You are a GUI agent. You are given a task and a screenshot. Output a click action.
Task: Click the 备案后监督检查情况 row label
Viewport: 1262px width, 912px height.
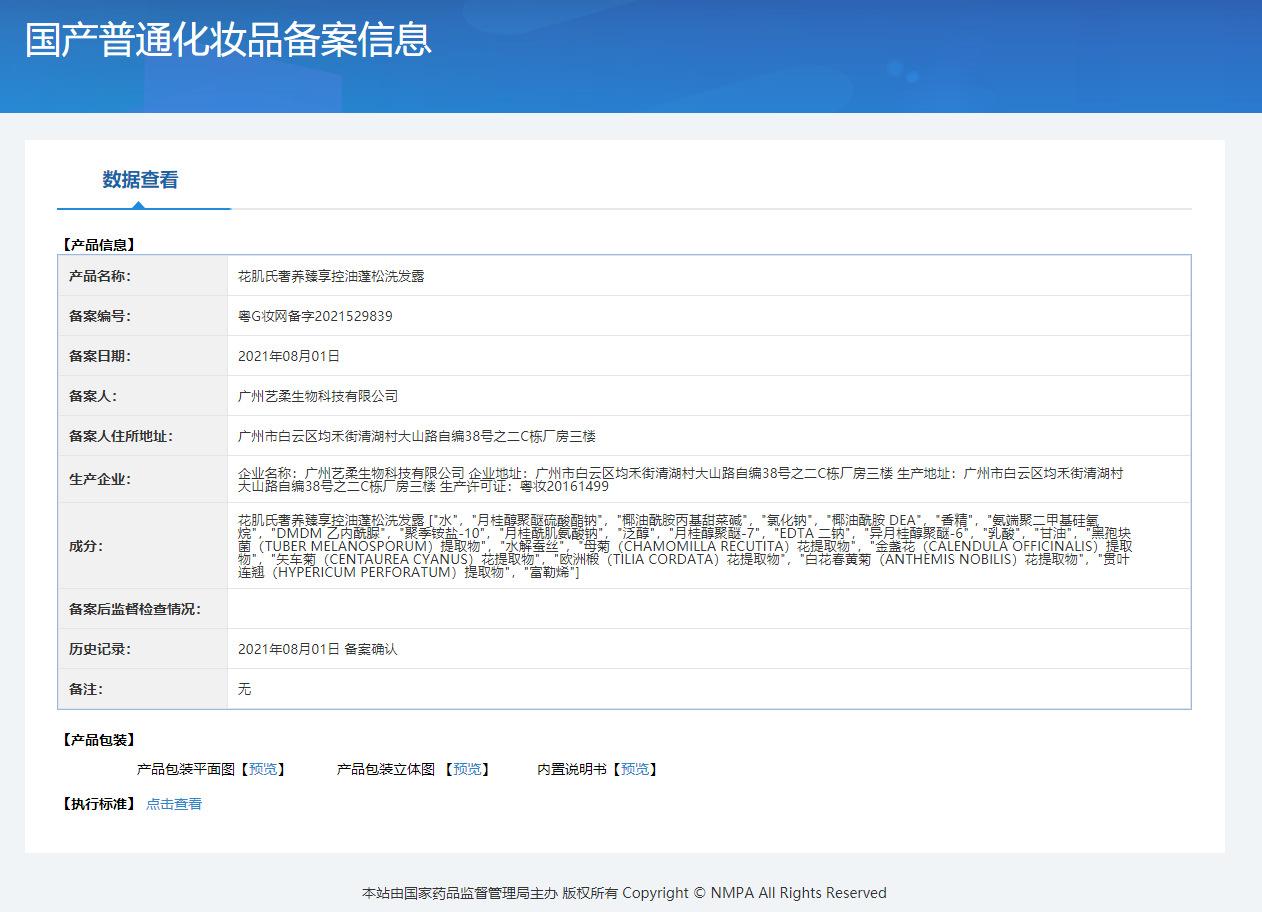point(135,609)
